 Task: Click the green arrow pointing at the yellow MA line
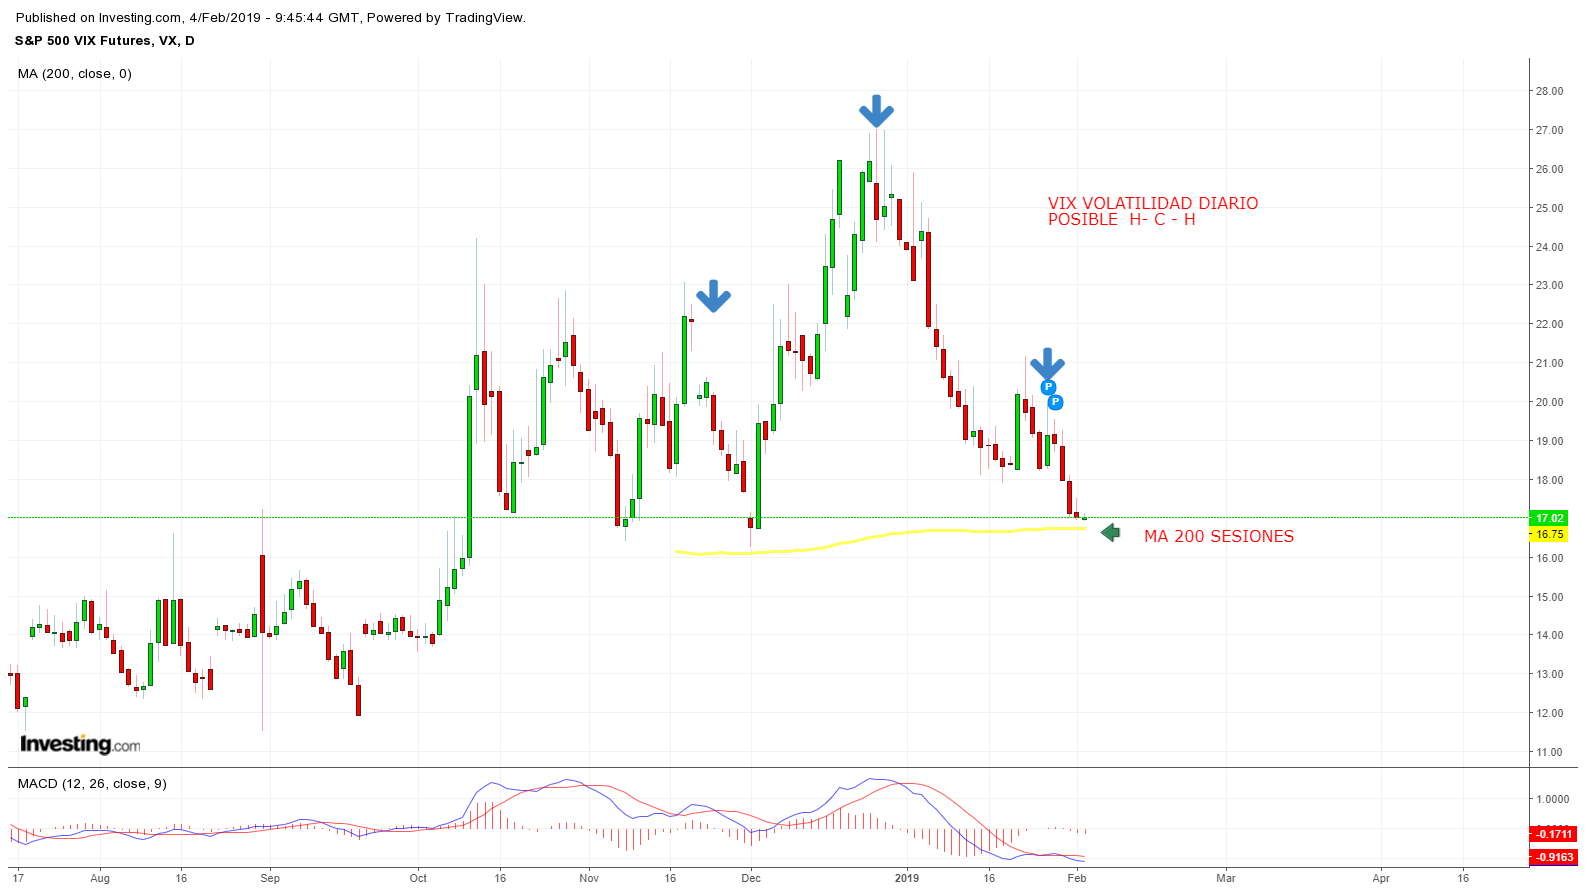tap(1110, 533)
